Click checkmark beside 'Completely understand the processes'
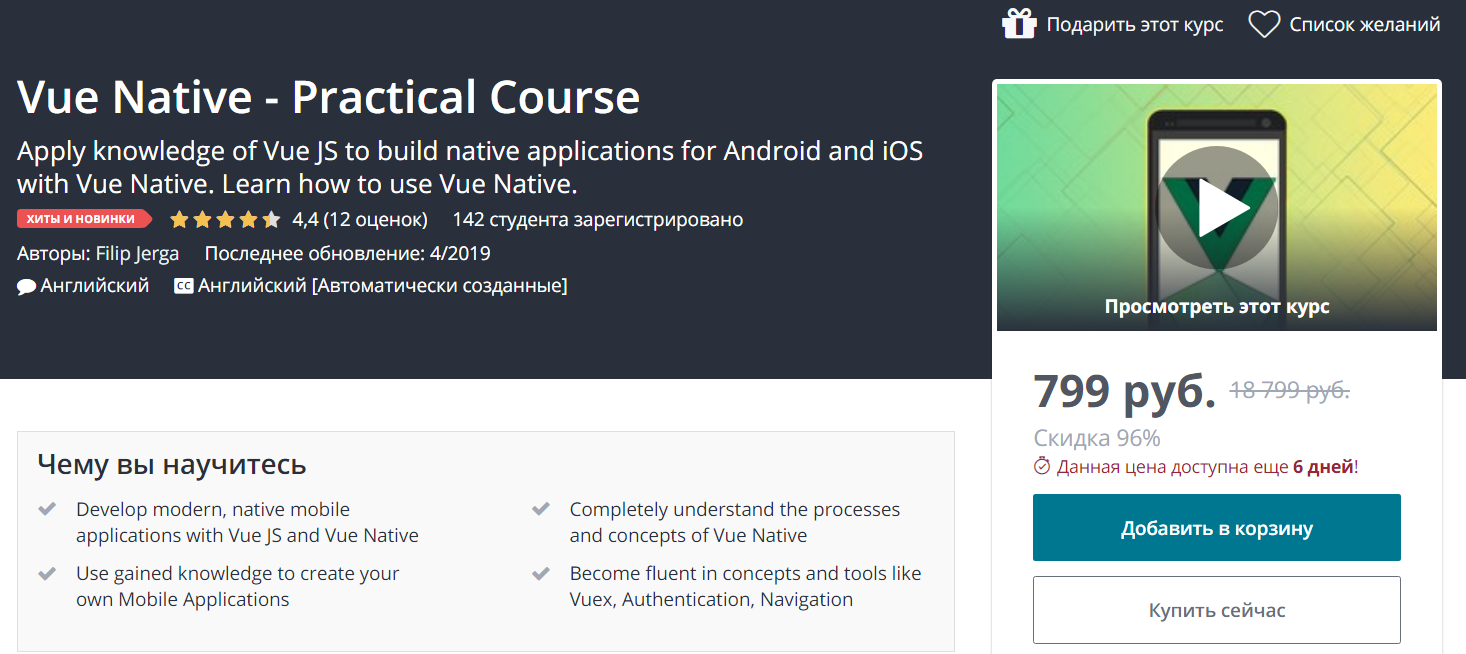Image resolution: width=1466 pixels, height=654 pixels. pyautogui.click(x=541, y=509)
